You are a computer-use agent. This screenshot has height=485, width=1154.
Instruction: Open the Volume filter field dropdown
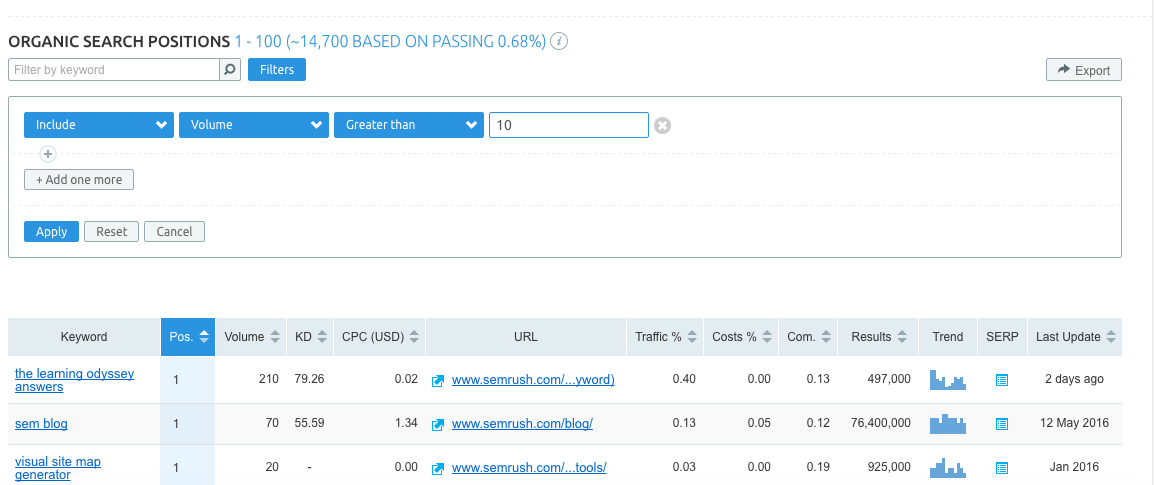pos(254,125)
